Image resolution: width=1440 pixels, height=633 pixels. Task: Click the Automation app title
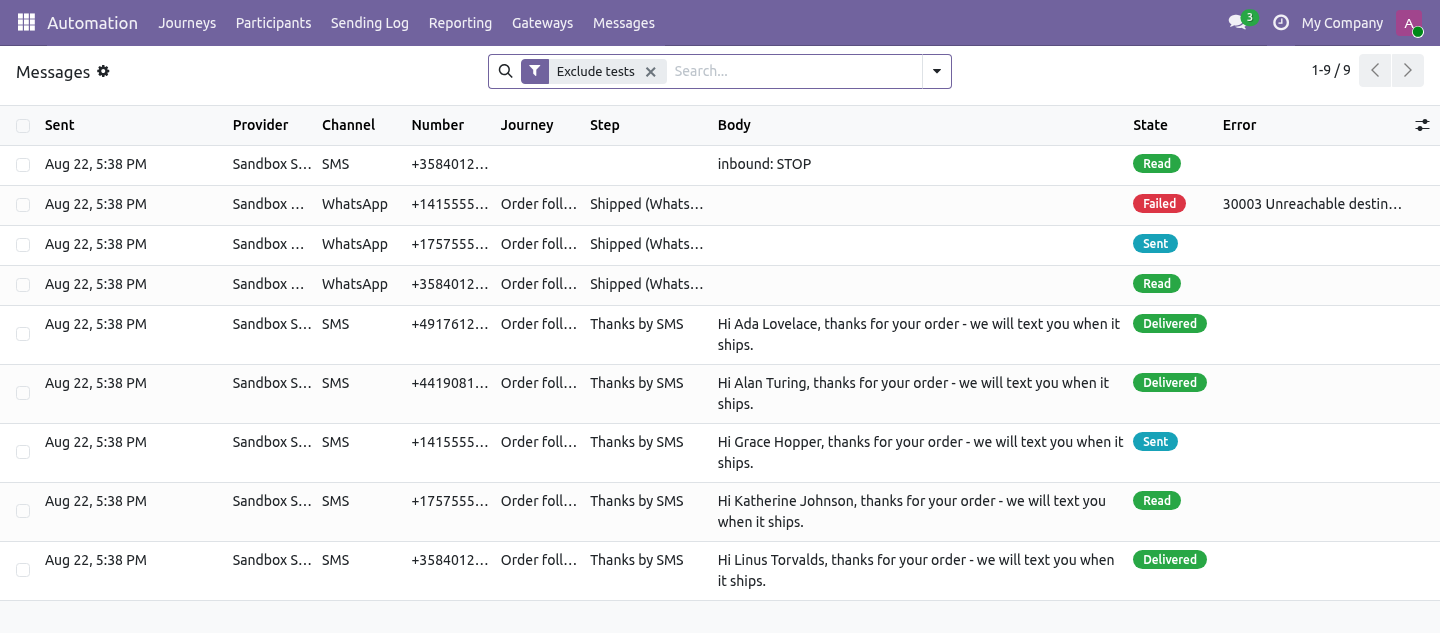[x=92, y=23]
